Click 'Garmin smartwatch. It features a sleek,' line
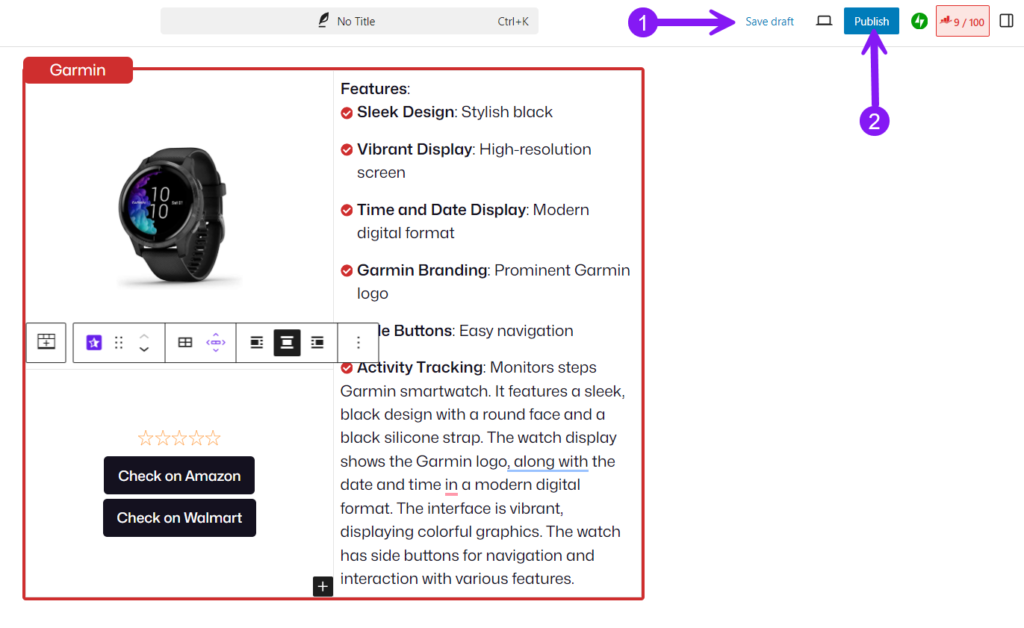Screen dimensions: 1024x628 (483, 391)
